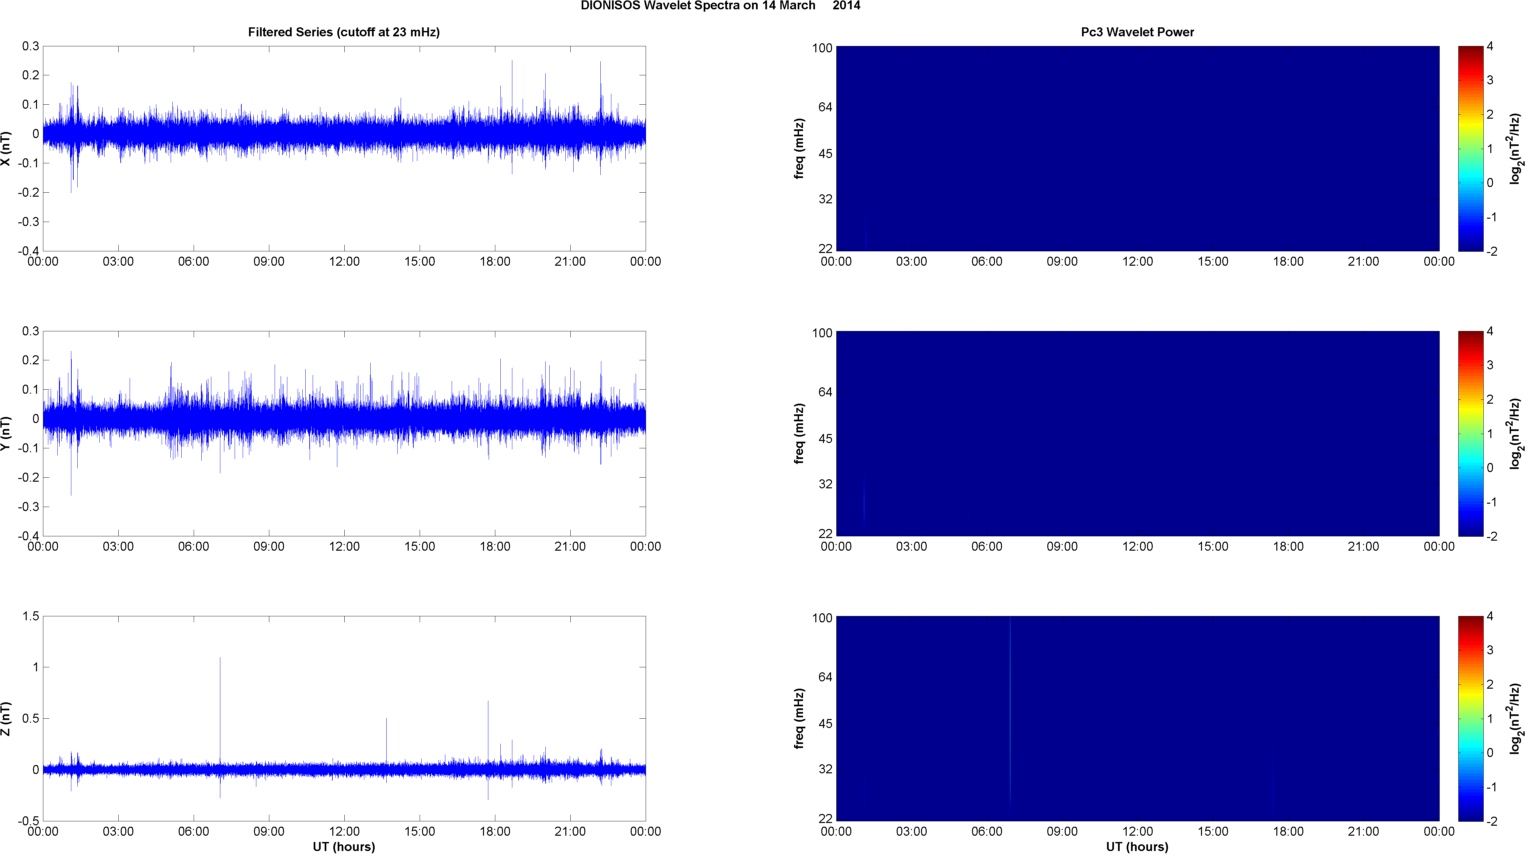The width and height of the screenshot is (1525, 854).
Task: Click '15:00' tick under bottom spectrogram
Action: [1213, 832]
